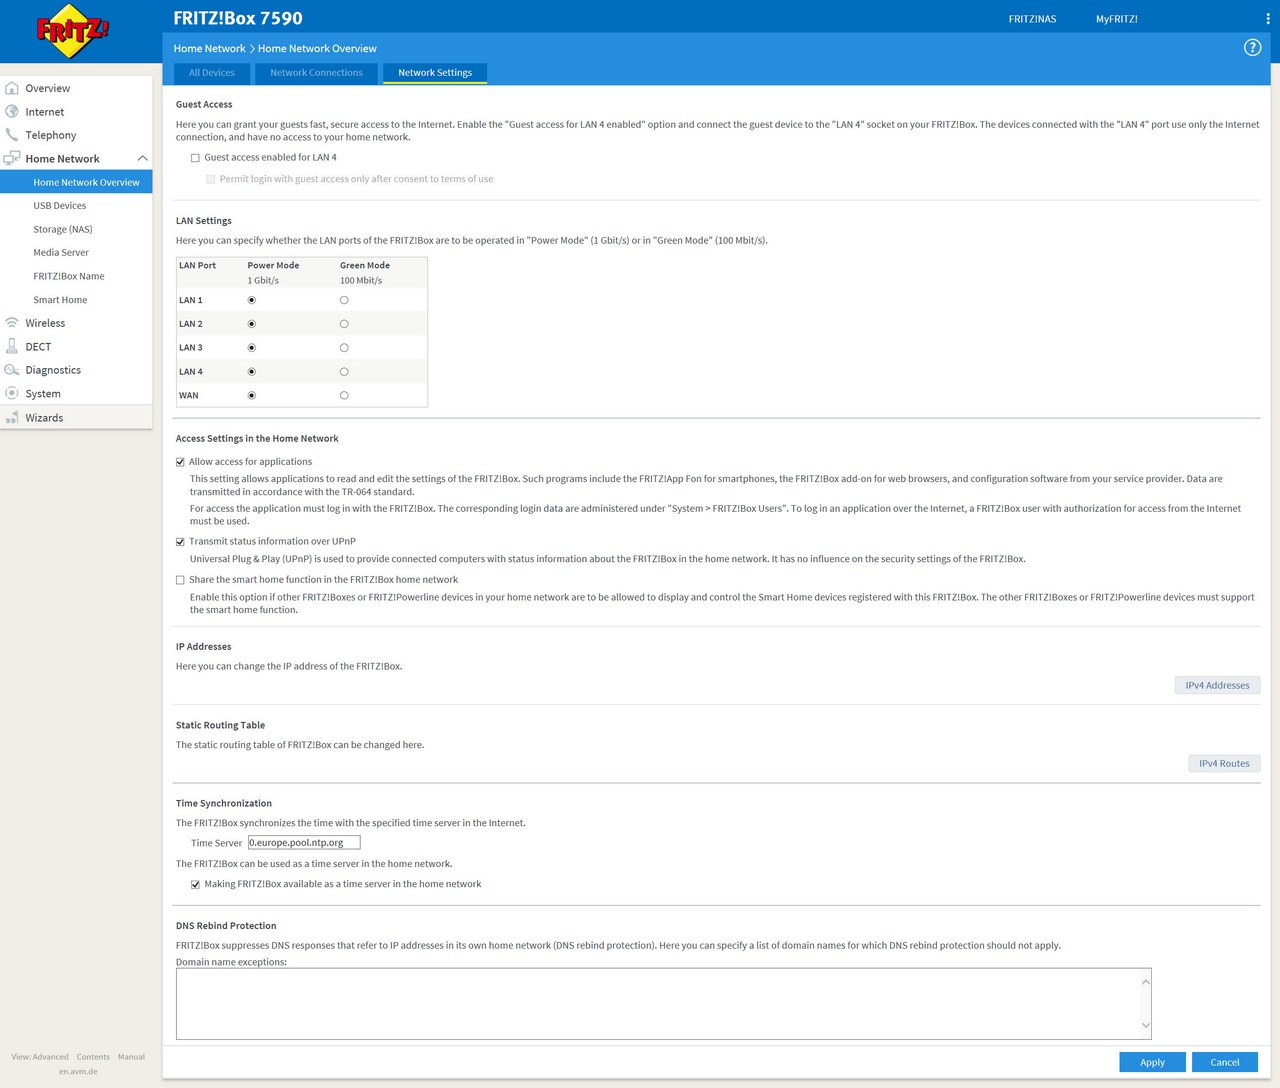The width and height of the screenshot is (1280, 1088).
Task: Click the System gear icon
Action: pyautogui.click(x=12, y=393)
